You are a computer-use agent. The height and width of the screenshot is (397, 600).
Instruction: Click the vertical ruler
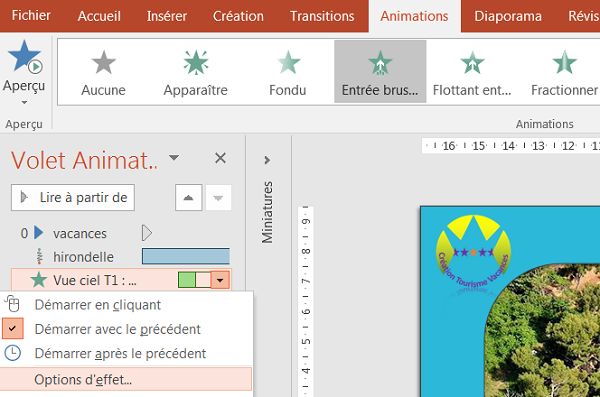[x=305, y=302]
